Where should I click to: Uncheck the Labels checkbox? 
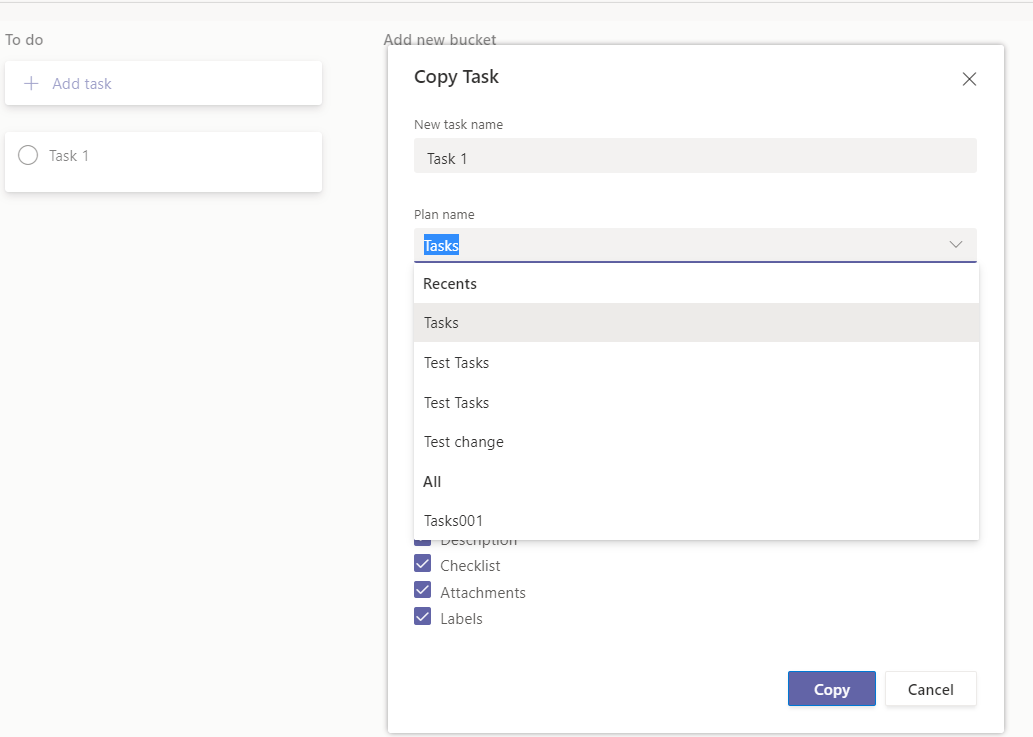pos(422,616)
